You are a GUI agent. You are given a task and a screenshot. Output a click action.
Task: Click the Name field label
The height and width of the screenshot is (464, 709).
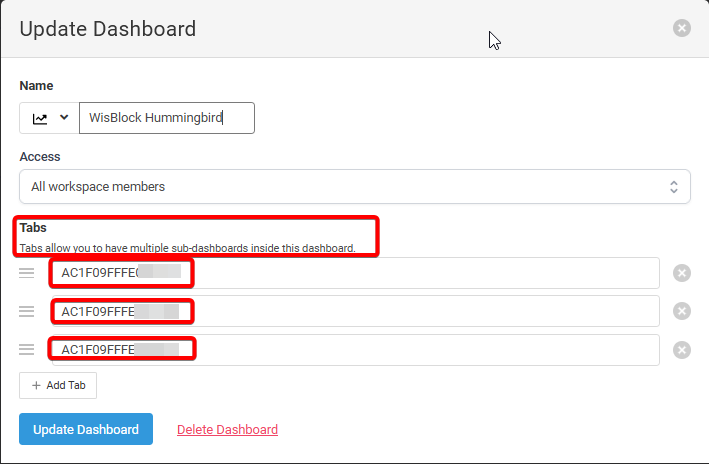[x=36, y=86]
